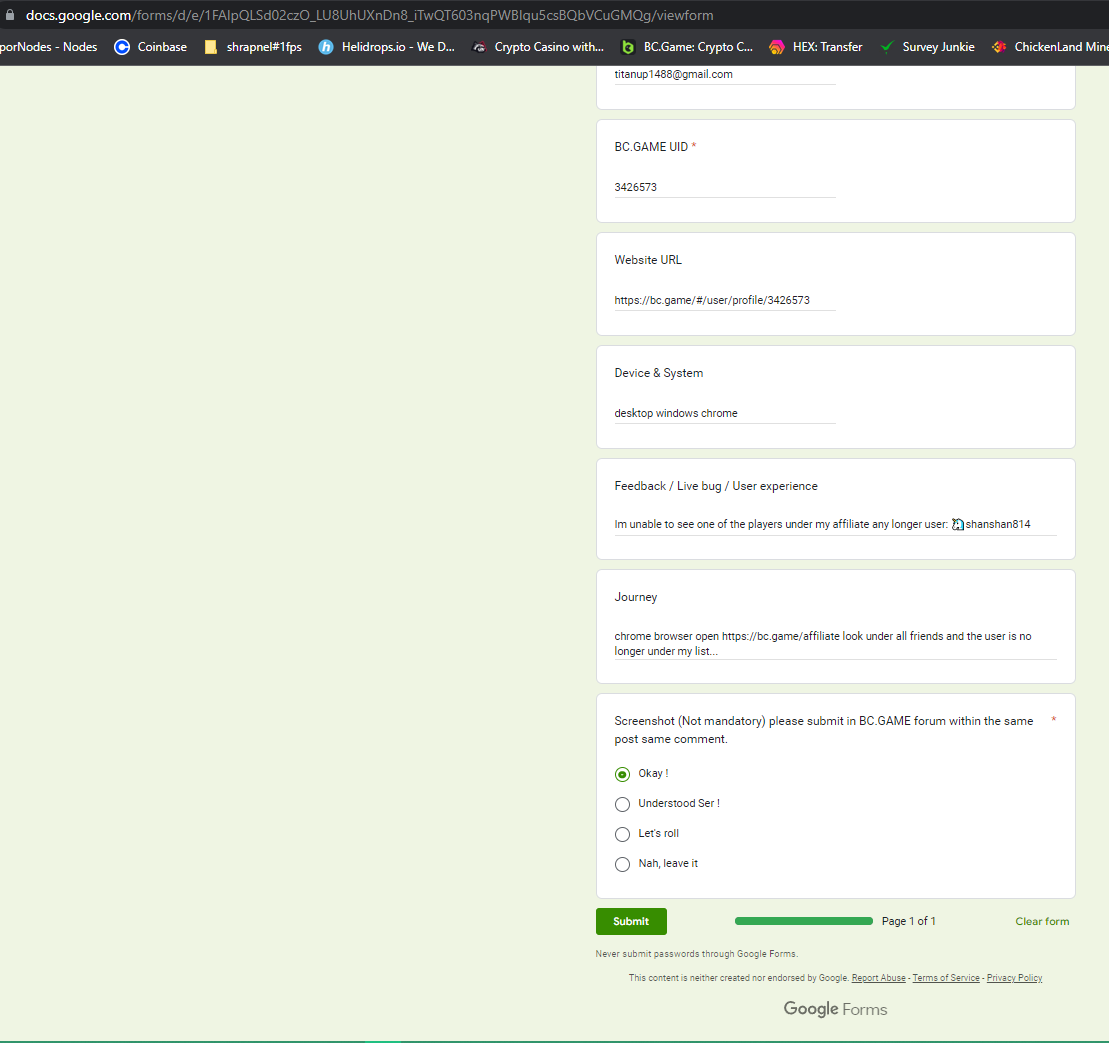
Task: Select the "Let's roll" radio option
Action: pos(622,834)
